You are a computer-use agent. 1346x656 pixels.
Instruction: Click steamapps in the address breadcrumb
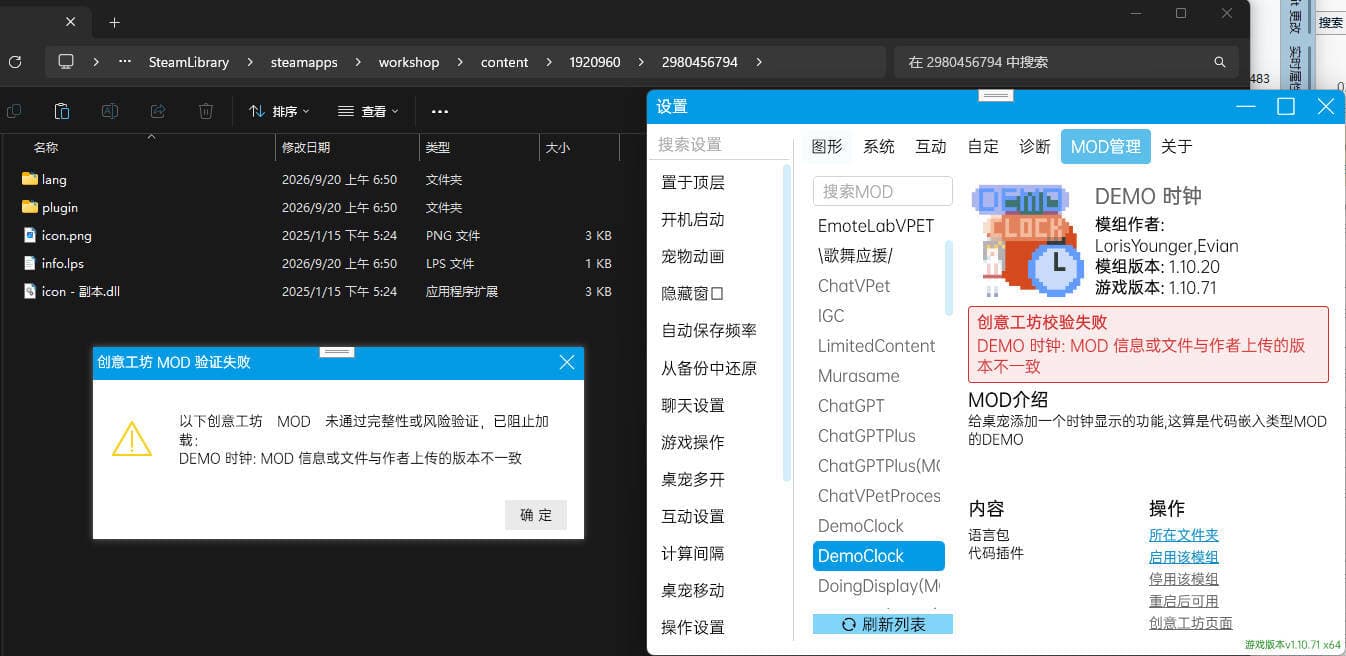coord(304,62)
